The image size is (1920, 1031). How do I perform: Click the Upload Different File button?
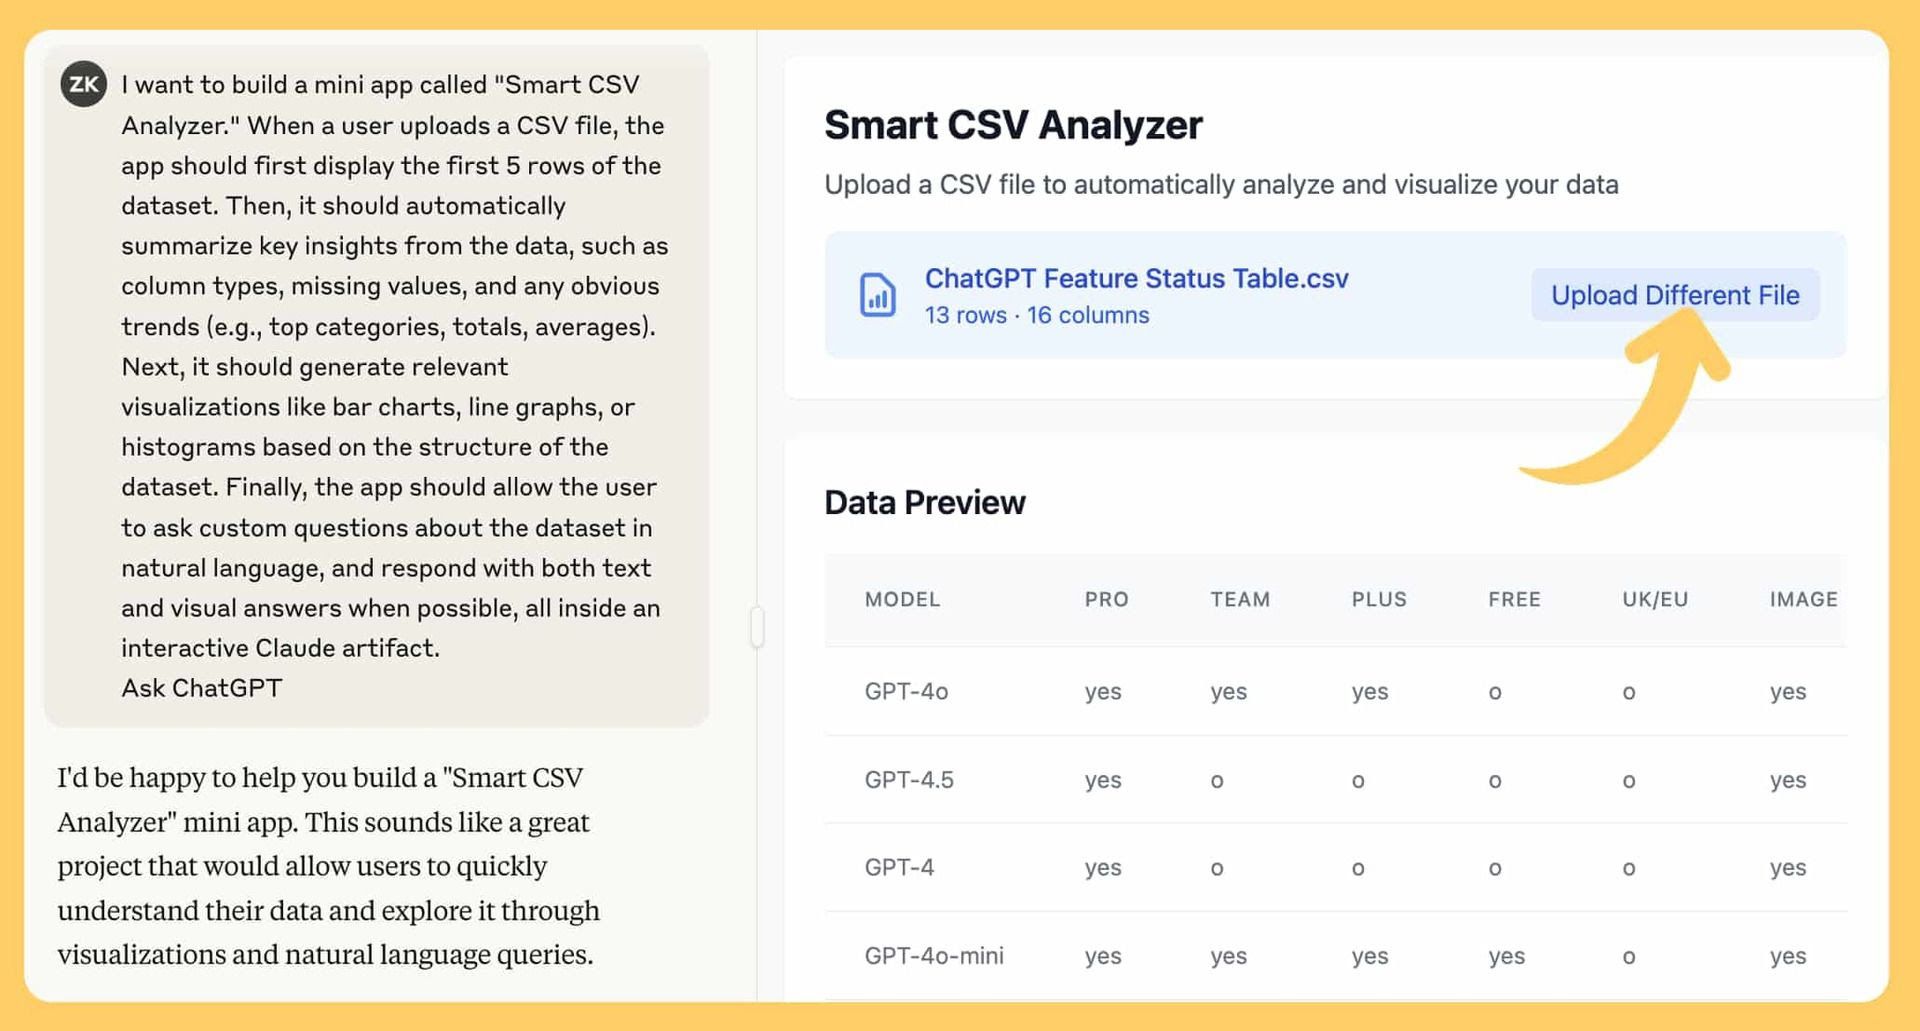pos(1675,295)
